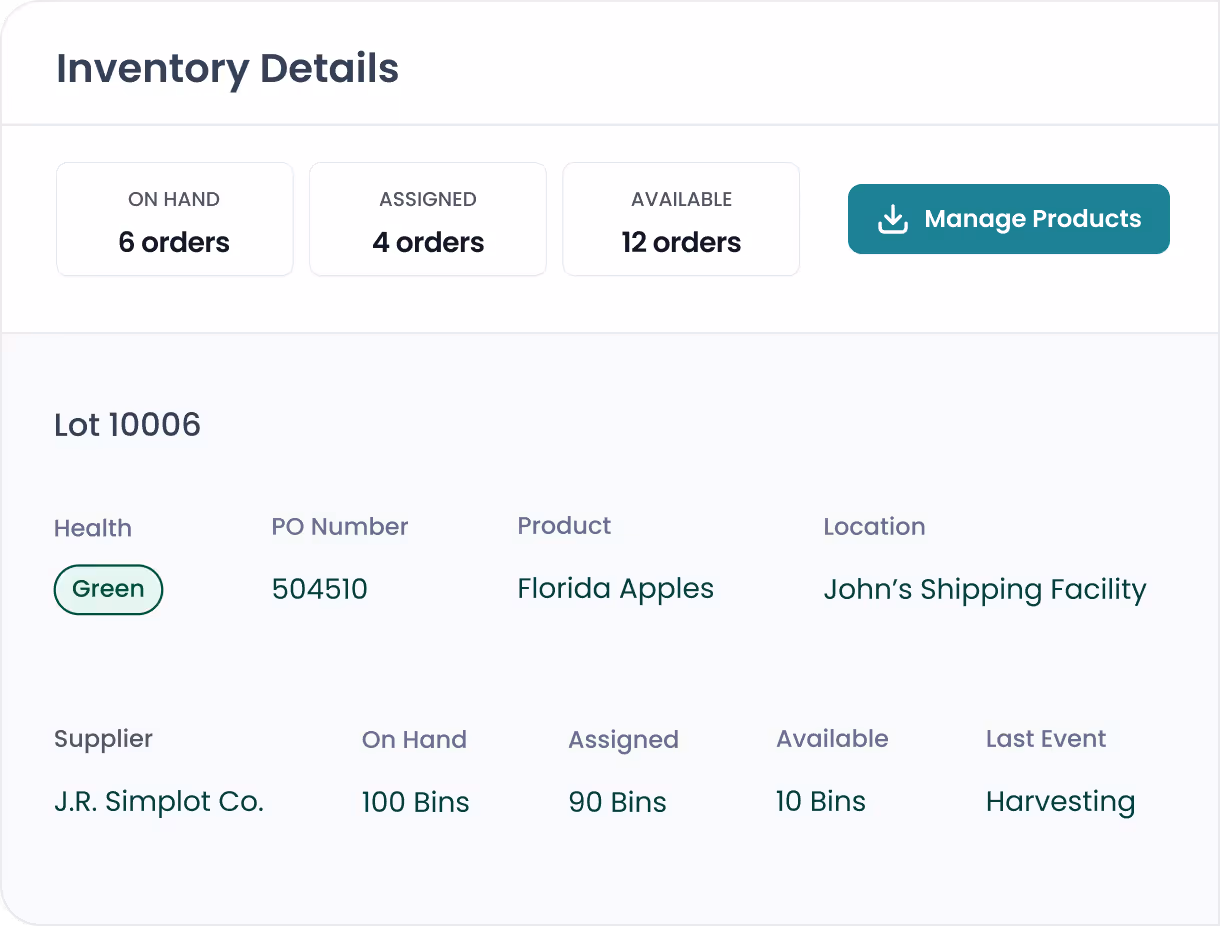Click the Health field label
The width and height of the screenshot is (1220, 926).
click(x=92, y=528)
